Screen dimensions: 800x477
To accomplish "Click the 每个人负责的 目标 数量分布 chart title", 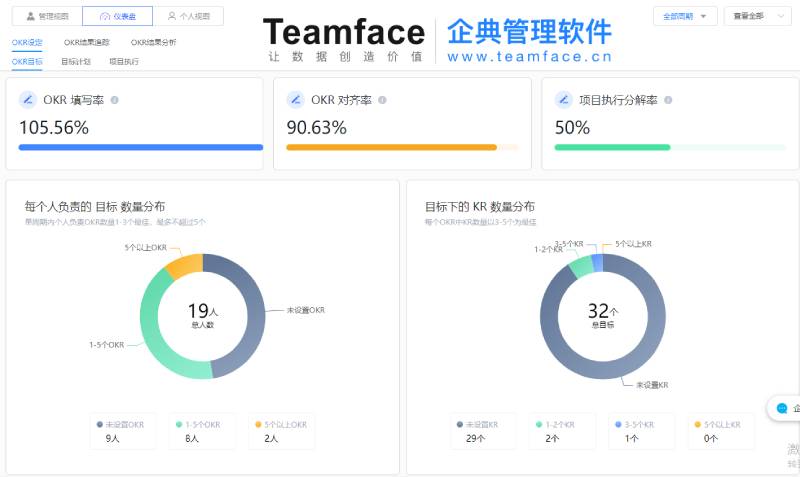I will coord(95,207).
